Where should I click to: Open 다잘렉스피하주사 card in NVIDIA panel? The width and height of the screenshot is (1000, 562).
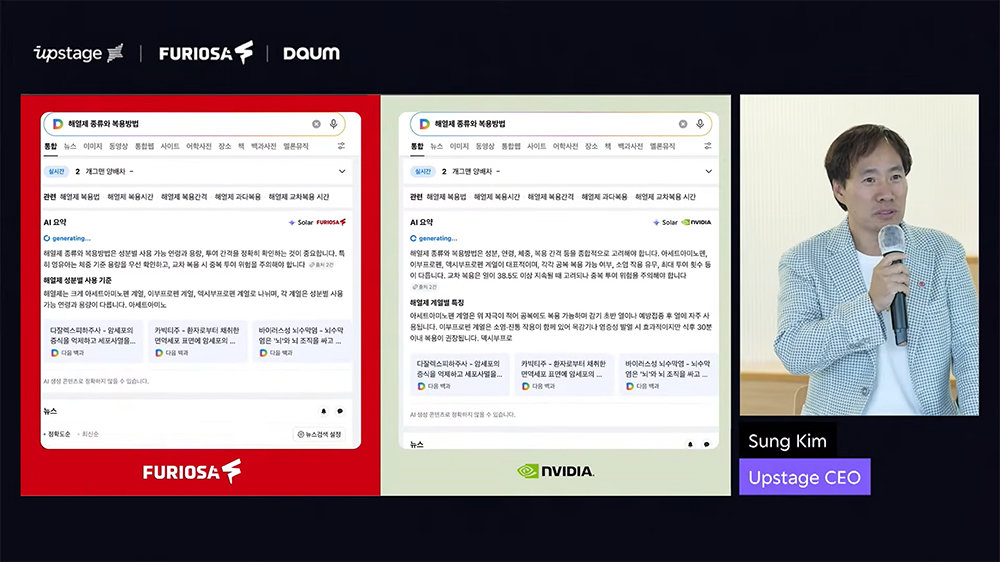459,374
